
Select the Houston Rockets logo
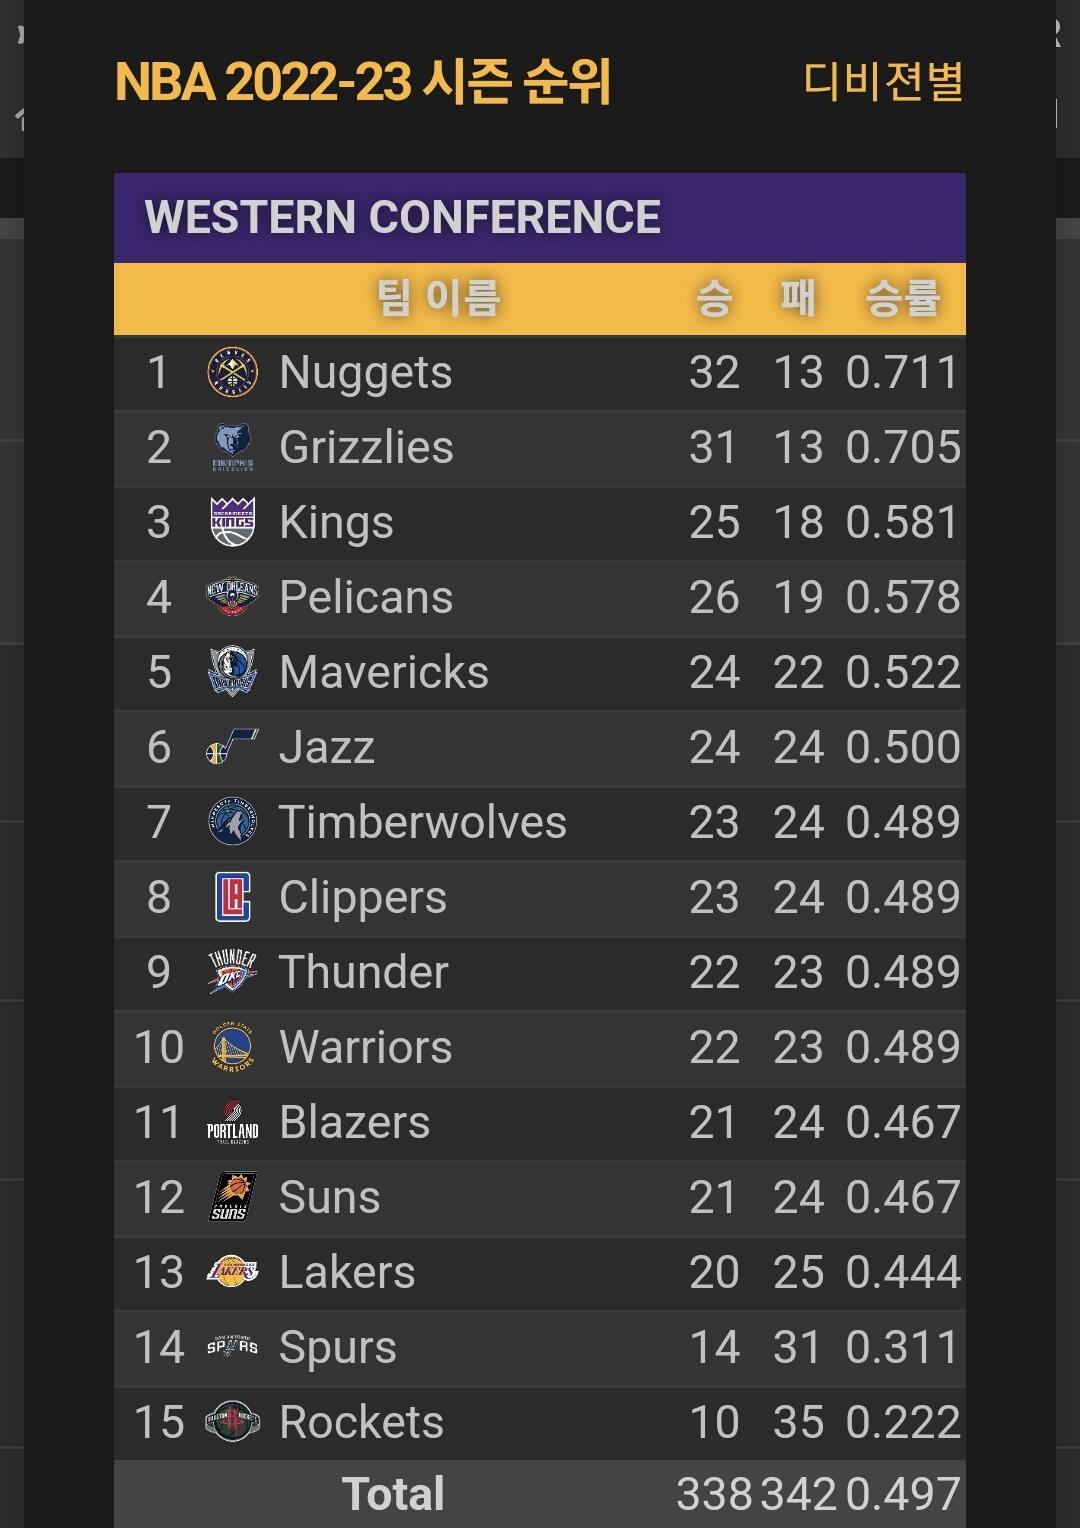pyautogui.click(x=232, y=1422)
